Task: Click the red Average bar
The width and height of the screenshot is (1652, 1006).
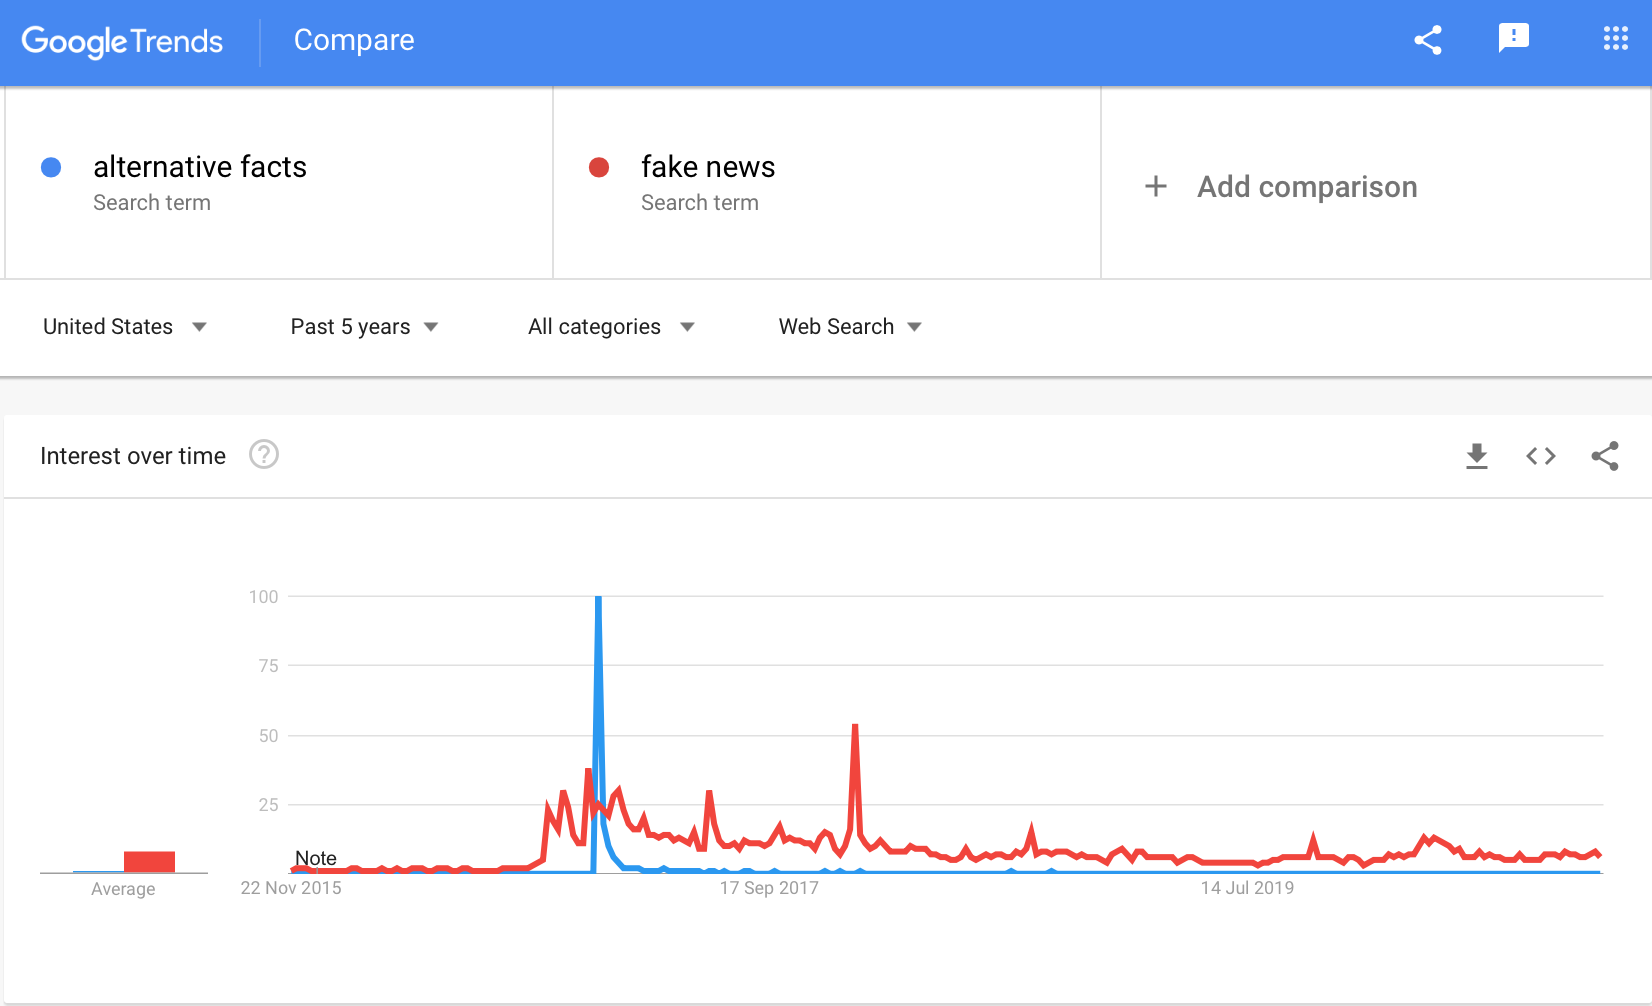Action: [149, 862]
